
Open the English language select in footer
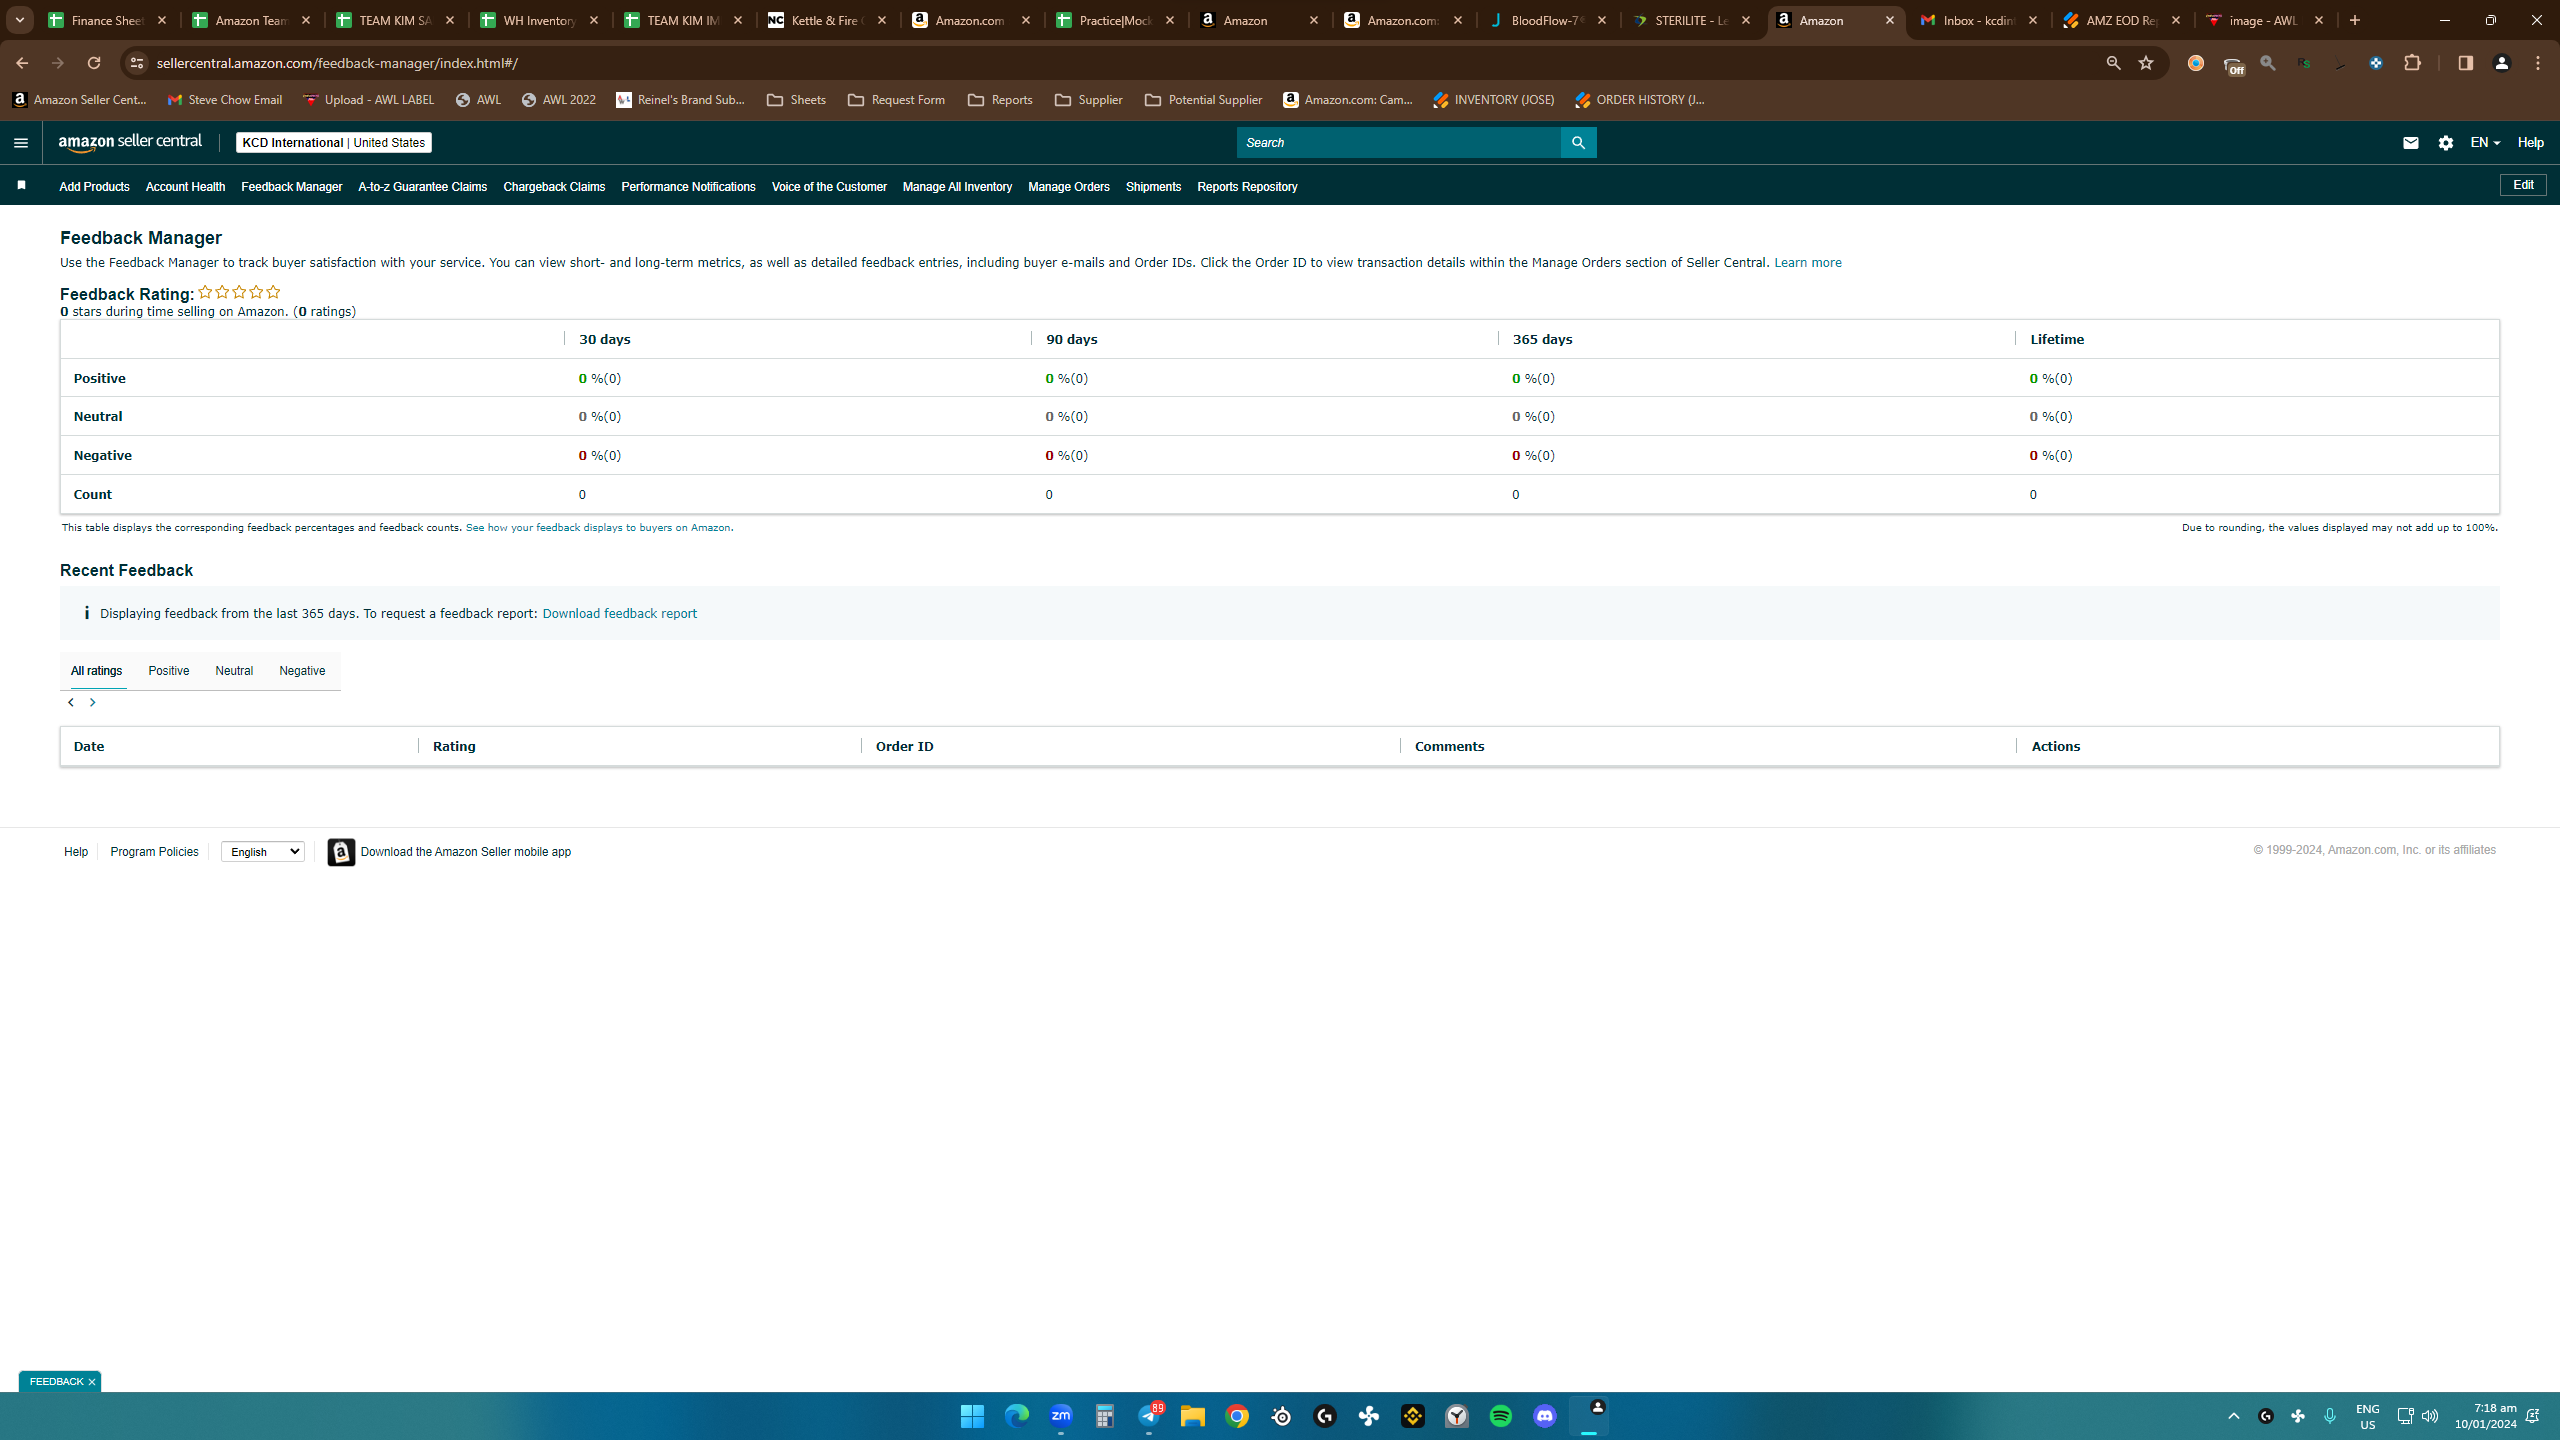[263, 852]
